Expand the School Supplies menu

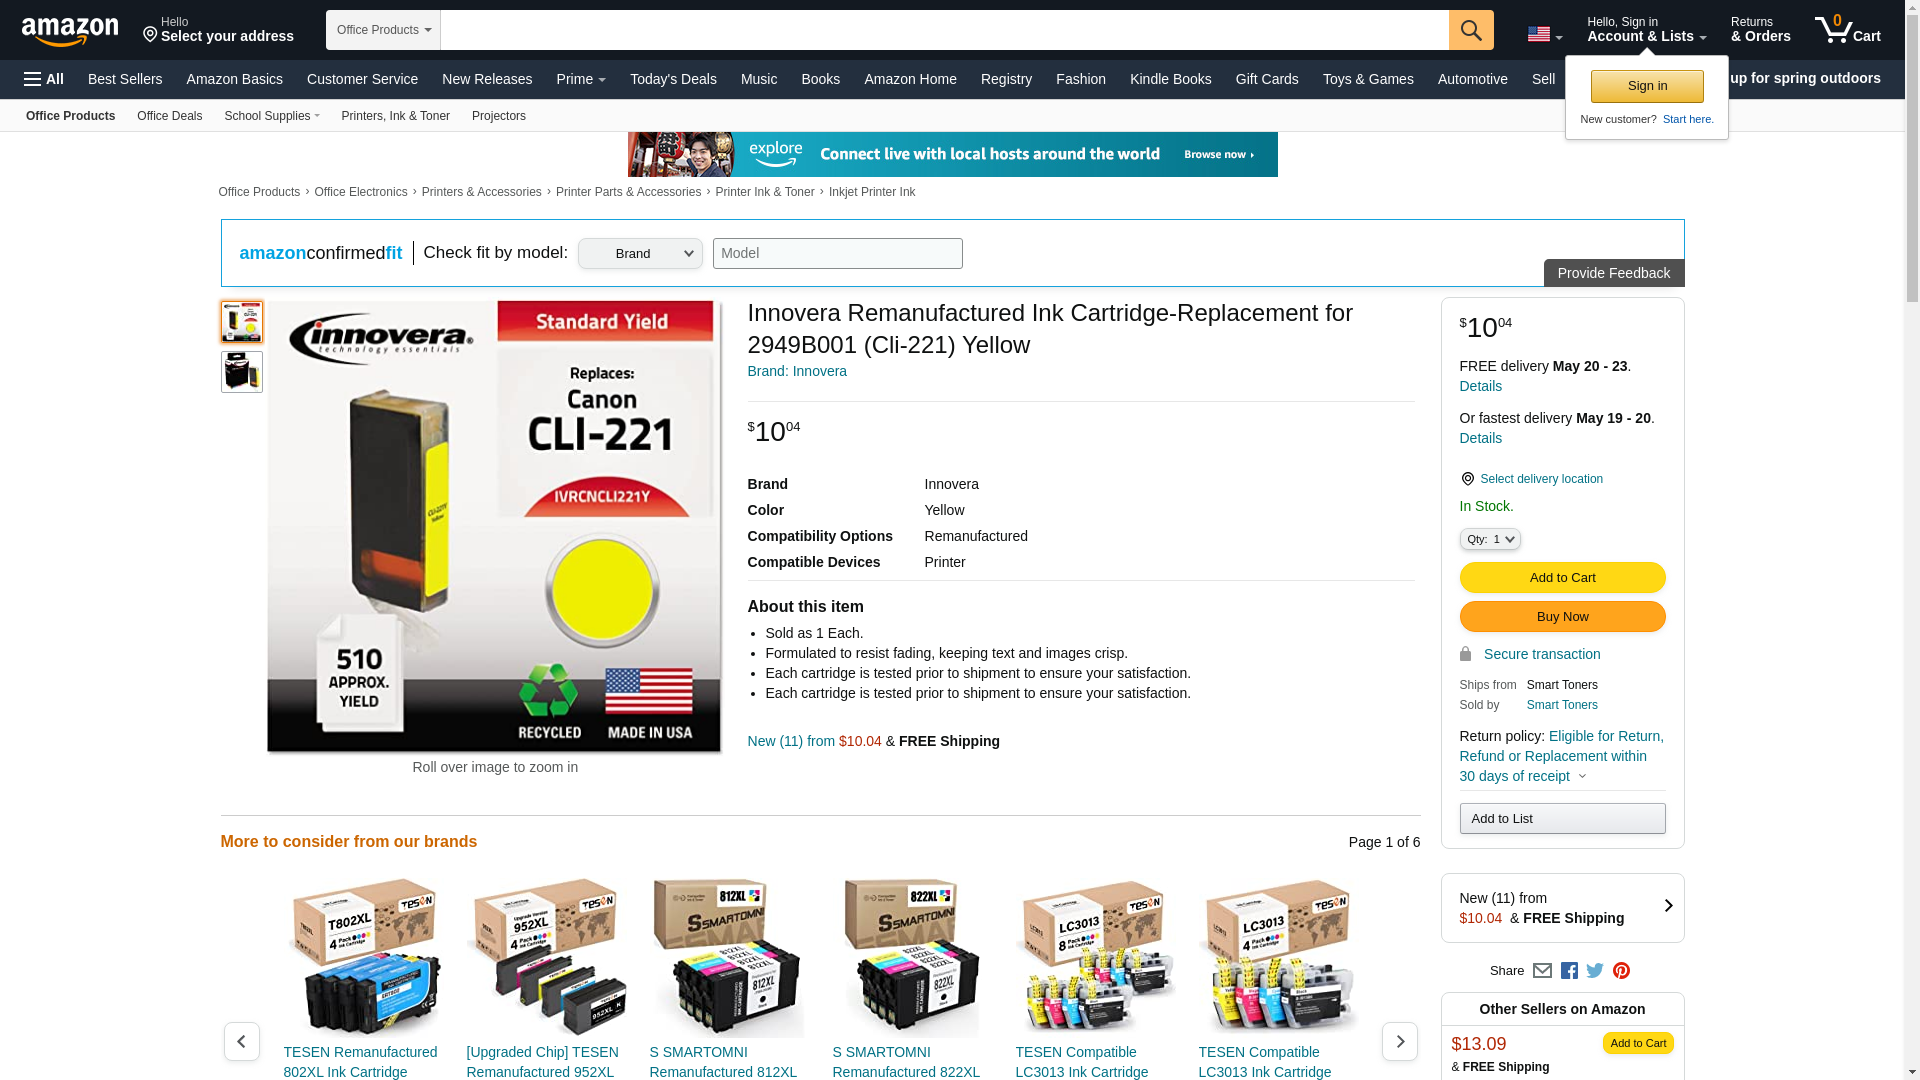[272, 116]
